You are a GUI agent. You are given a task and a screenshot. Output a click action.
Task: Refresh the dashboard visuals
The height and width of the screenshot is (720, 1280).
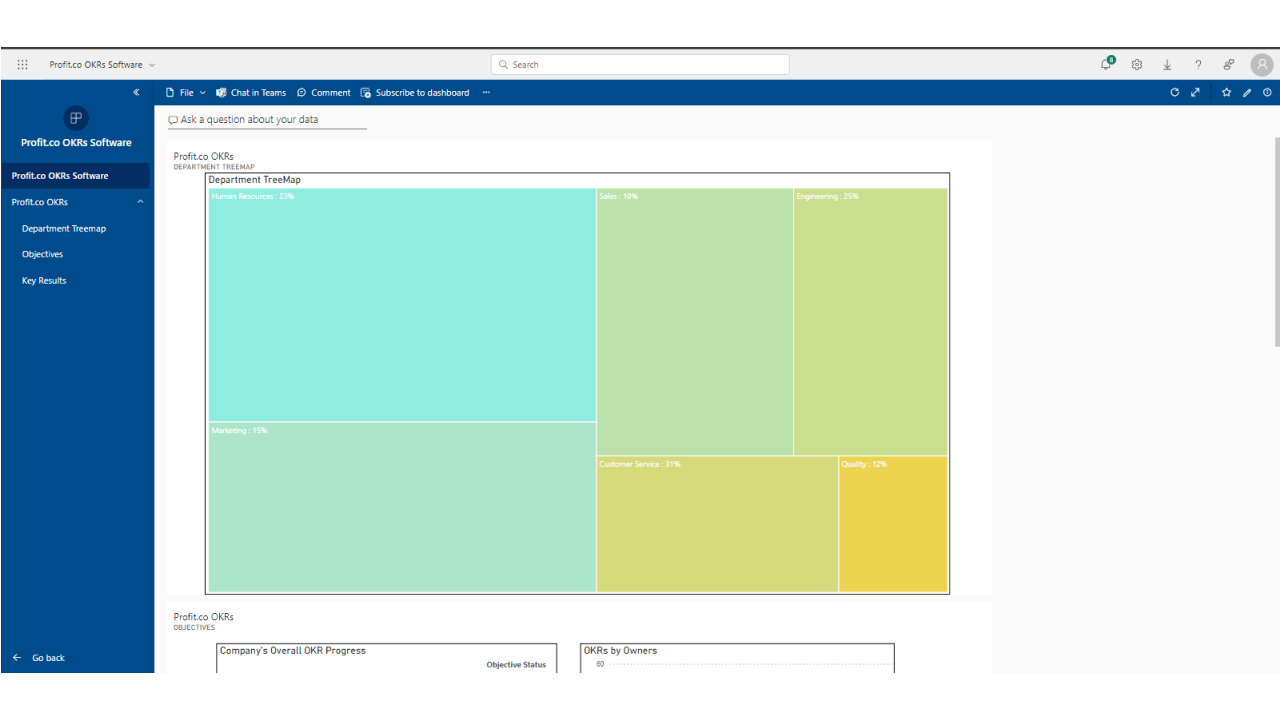coord(1175,92)
